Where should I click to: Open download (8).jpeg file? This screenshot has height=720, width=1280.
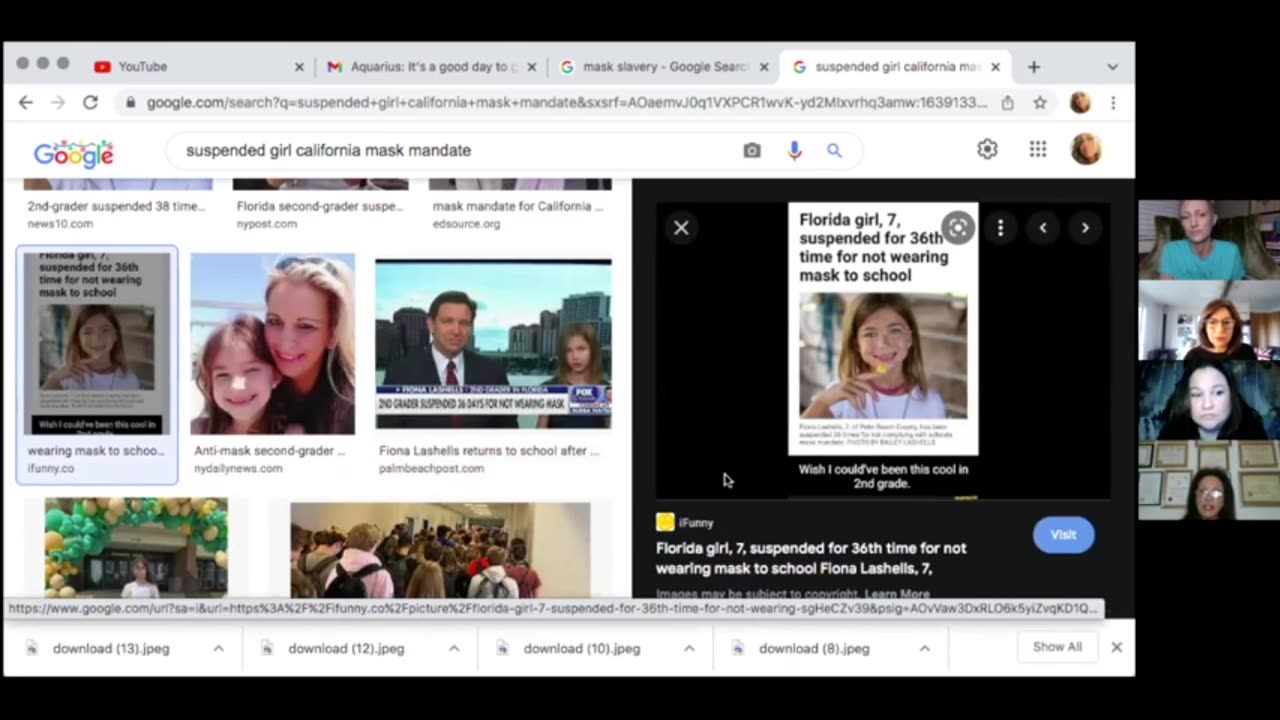point(814,648)
